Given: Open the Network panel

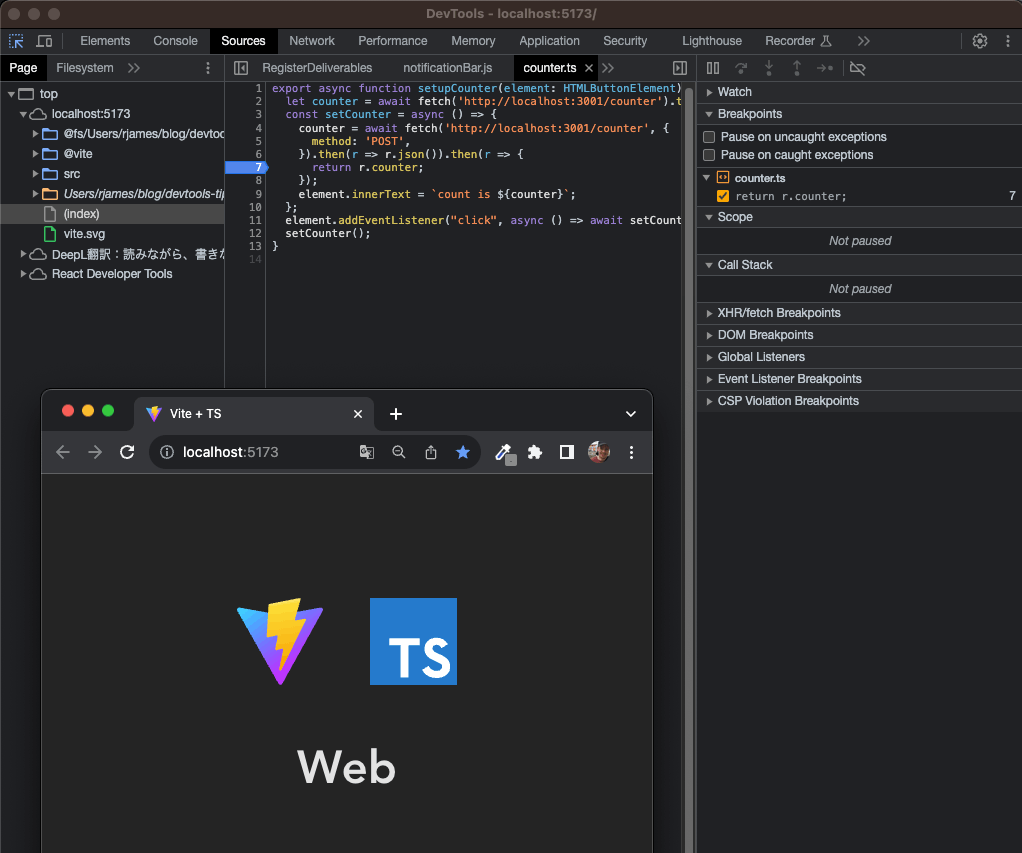Looking at the screenshot, I should pos(312,41).
